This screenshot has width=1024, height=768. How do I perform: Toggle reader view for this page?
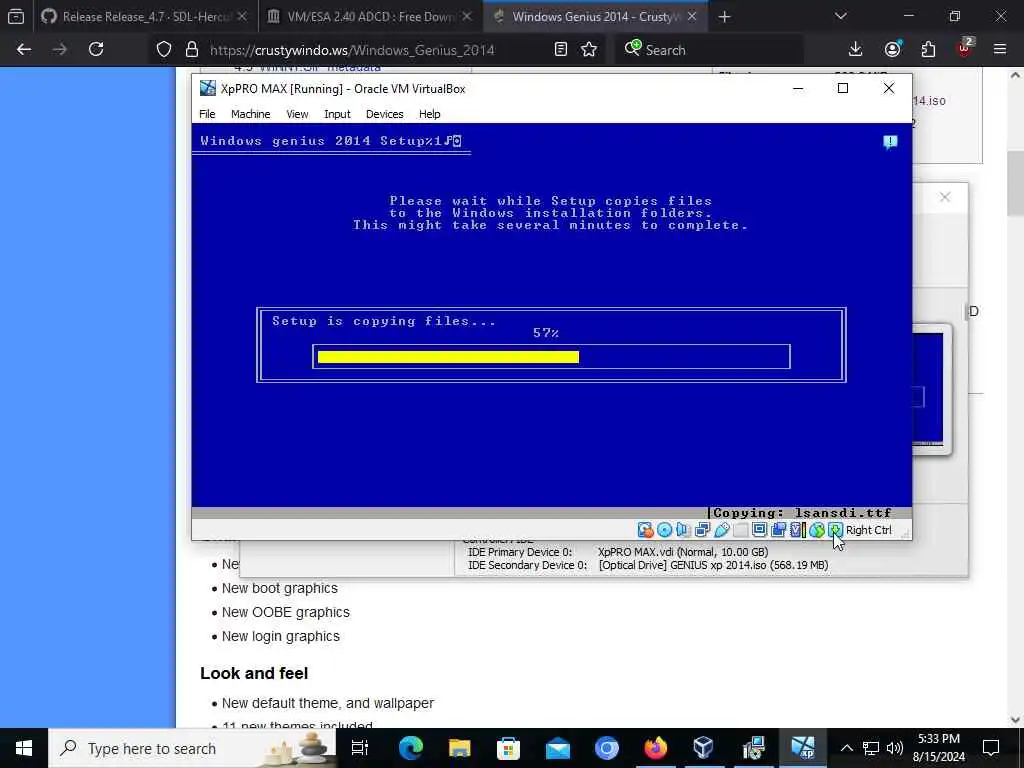pyautogui.click(x=560, y=50)
